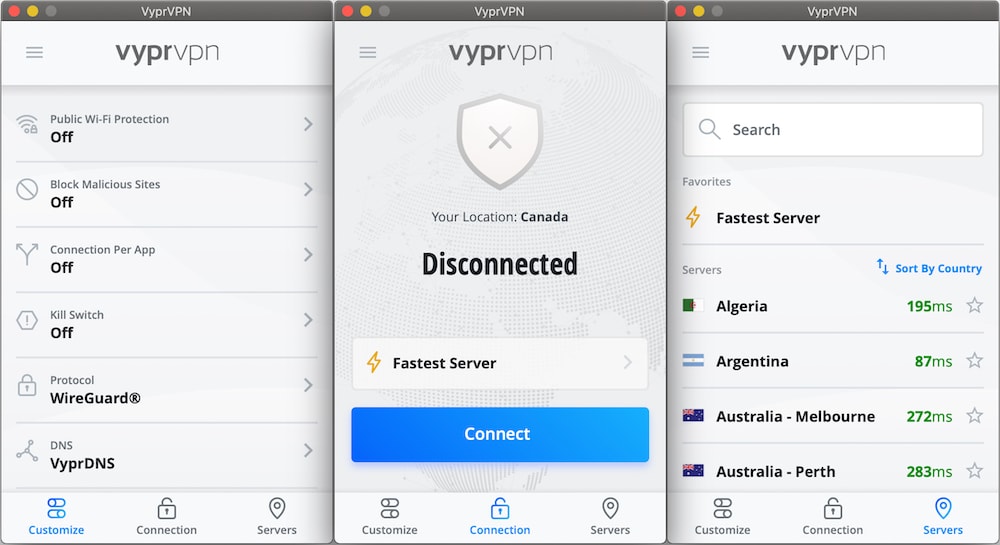Click the disconnected shield icon
Screen dimensions: 1000x545
pyautogui.click(x=500, y=141)
